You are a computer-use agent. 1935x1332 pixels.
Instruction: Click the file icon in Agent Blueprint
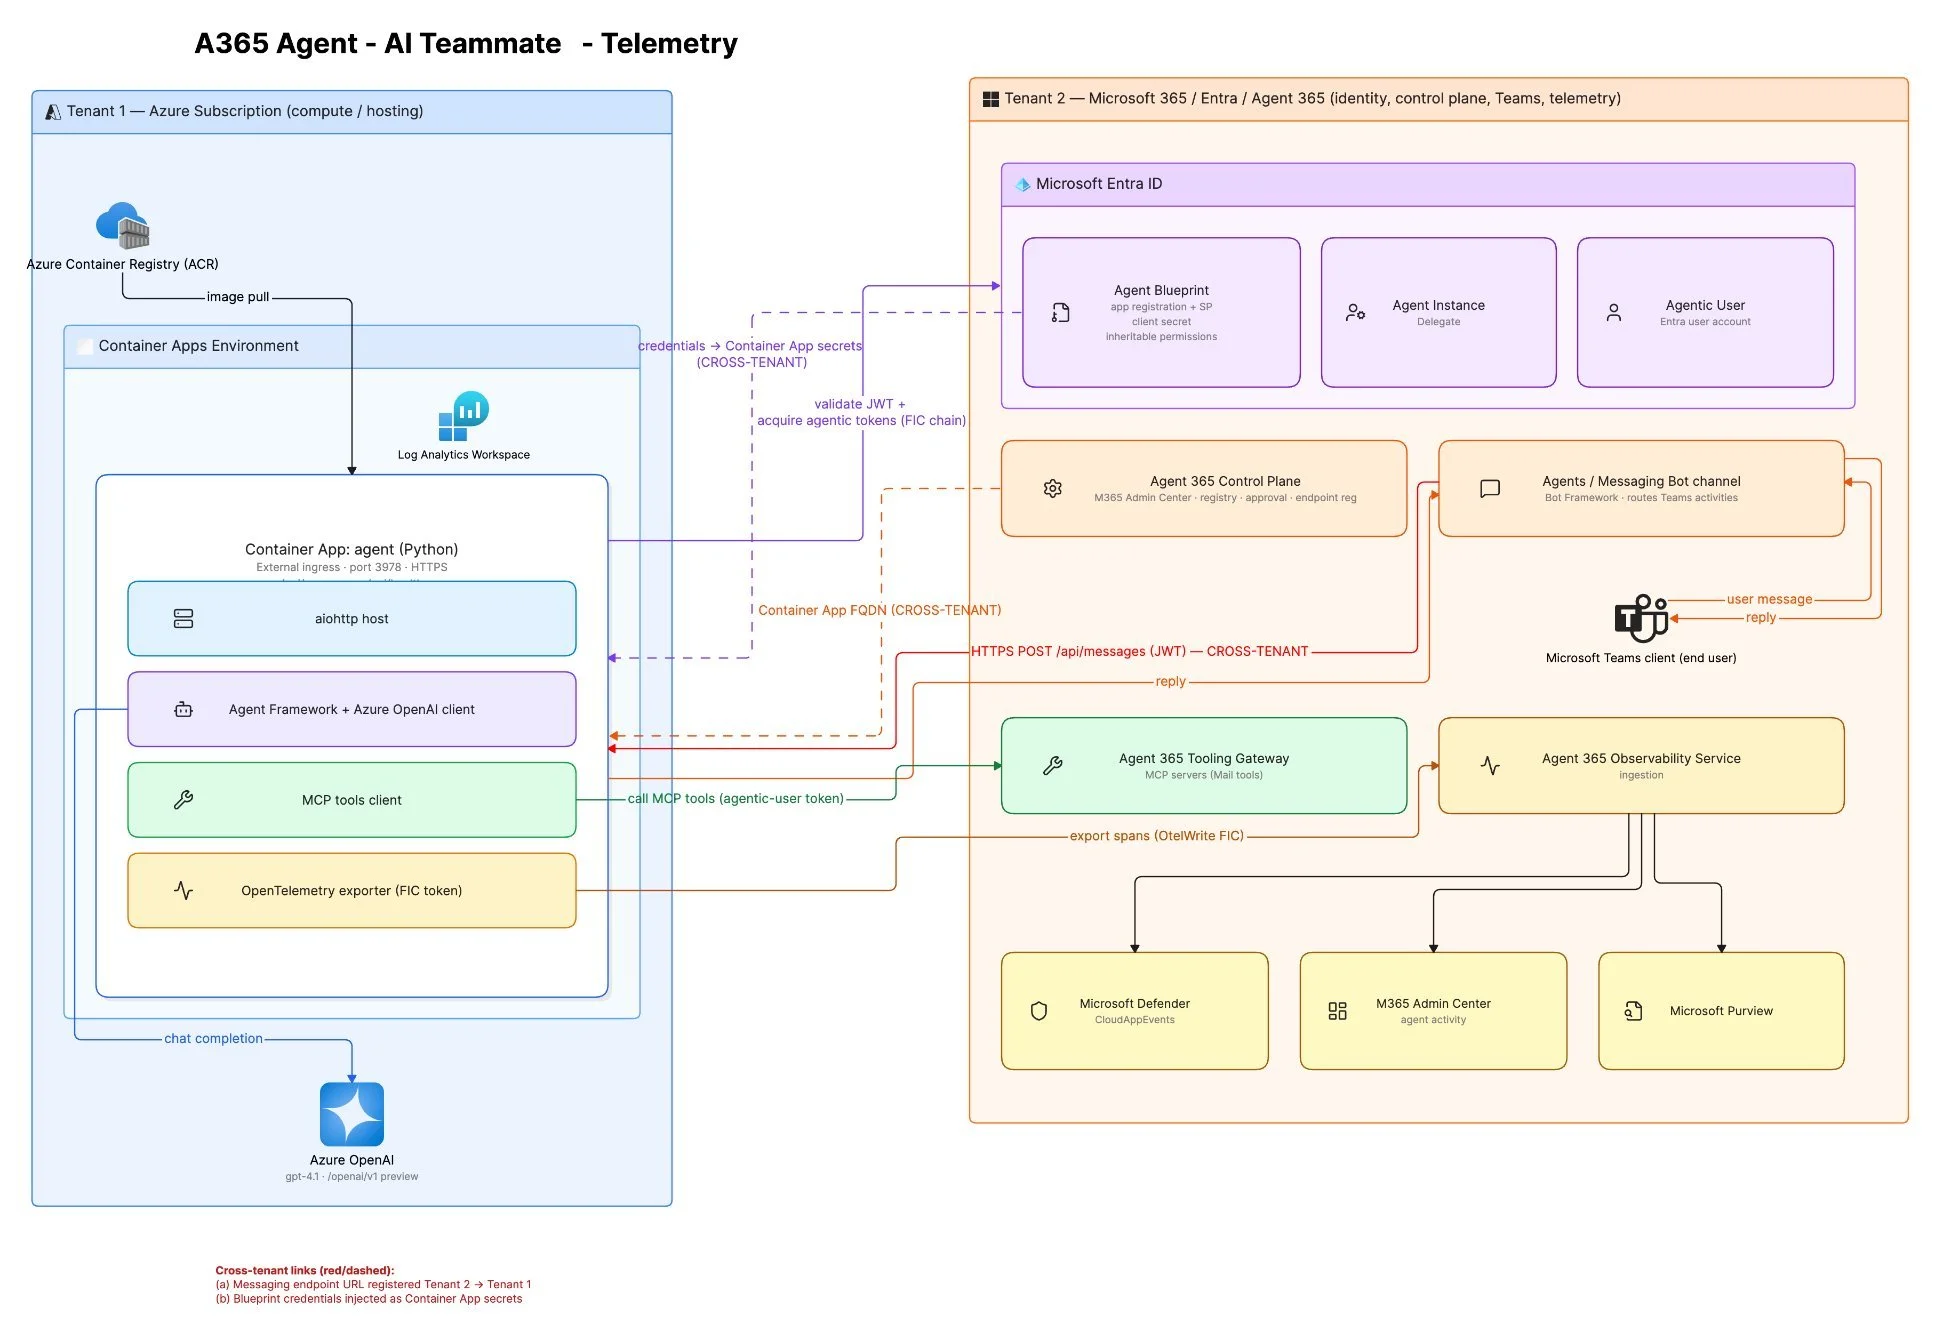[x=1061, y=313]
